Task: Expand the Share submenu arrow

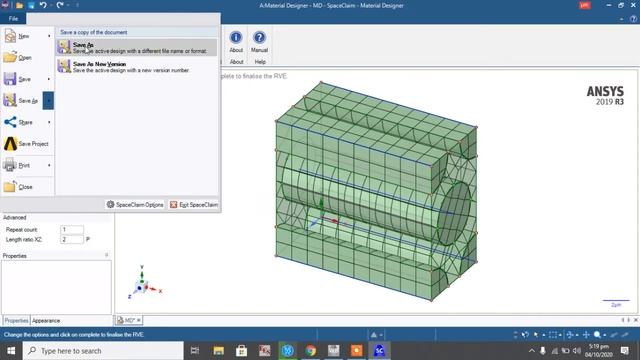Action: 49,122
